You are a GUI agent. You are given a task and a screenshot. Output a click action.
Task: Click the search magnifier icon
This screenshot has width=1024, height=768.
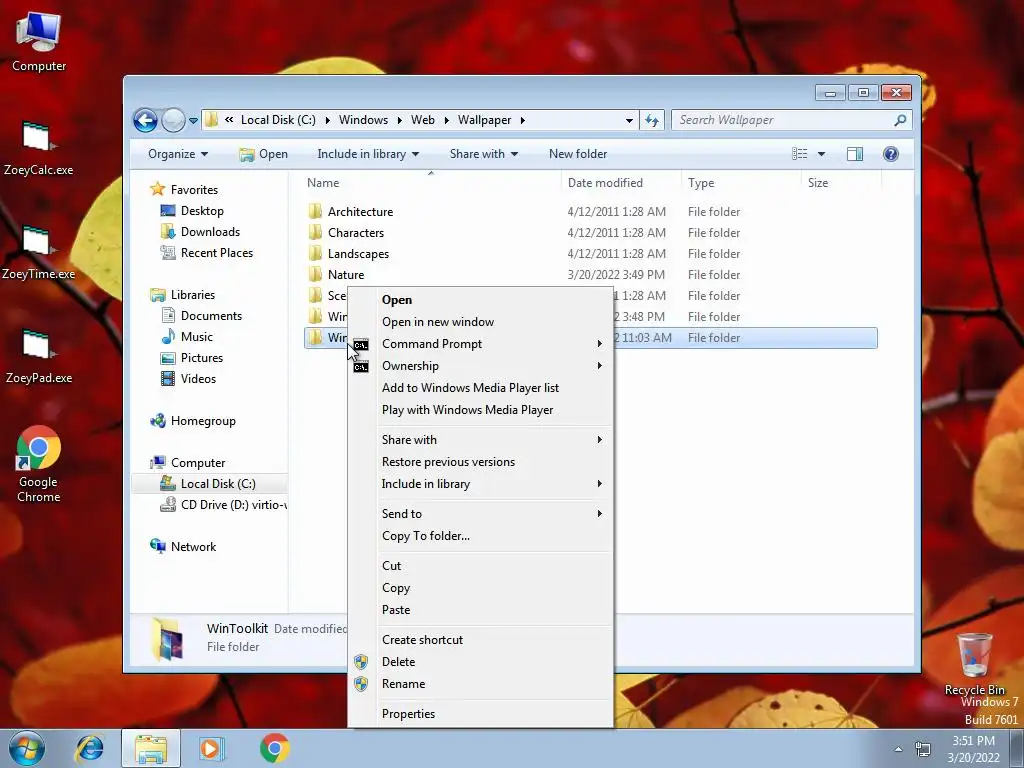tap(900, 120)
